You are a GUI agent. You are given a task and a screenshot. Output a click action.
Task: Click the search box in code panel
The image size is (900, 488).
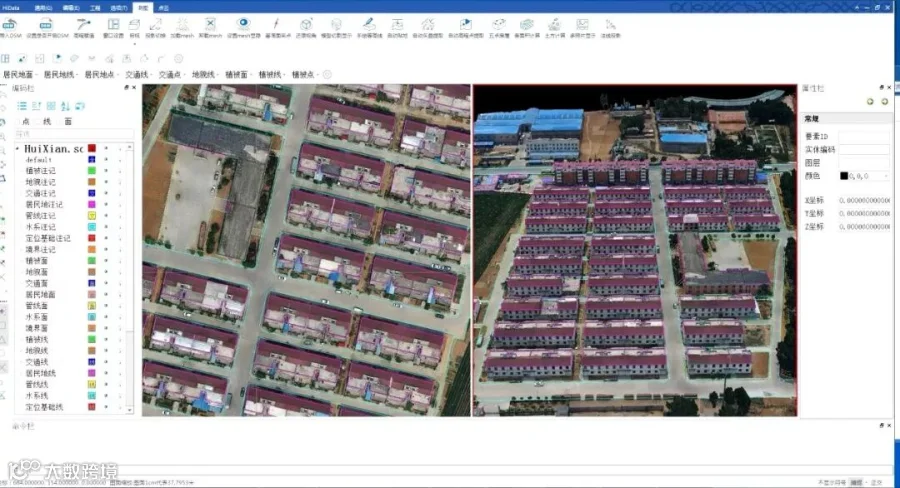point(73,134)
